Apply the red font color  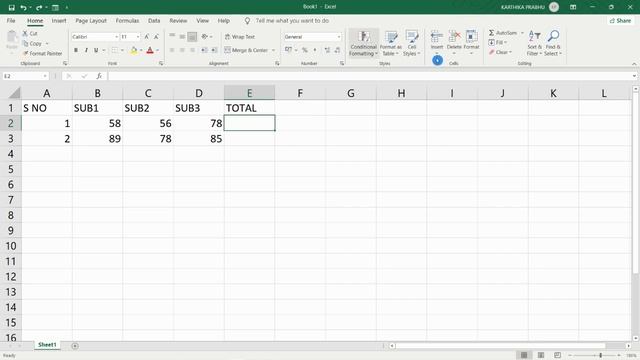tap(150, 50)
